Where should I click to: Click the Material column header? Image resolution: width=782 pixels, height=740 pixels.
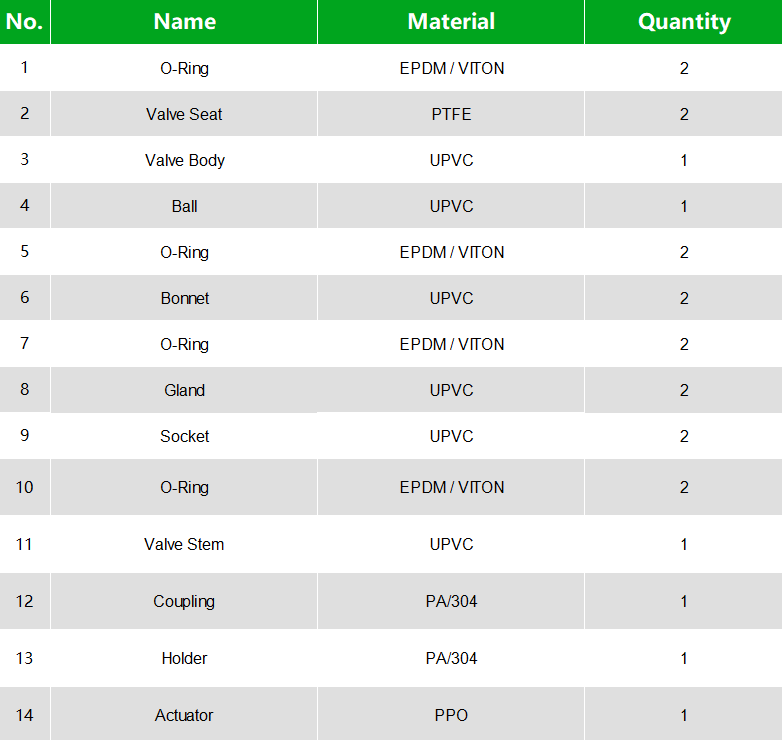pyautogui.click(x=451, y=21)
